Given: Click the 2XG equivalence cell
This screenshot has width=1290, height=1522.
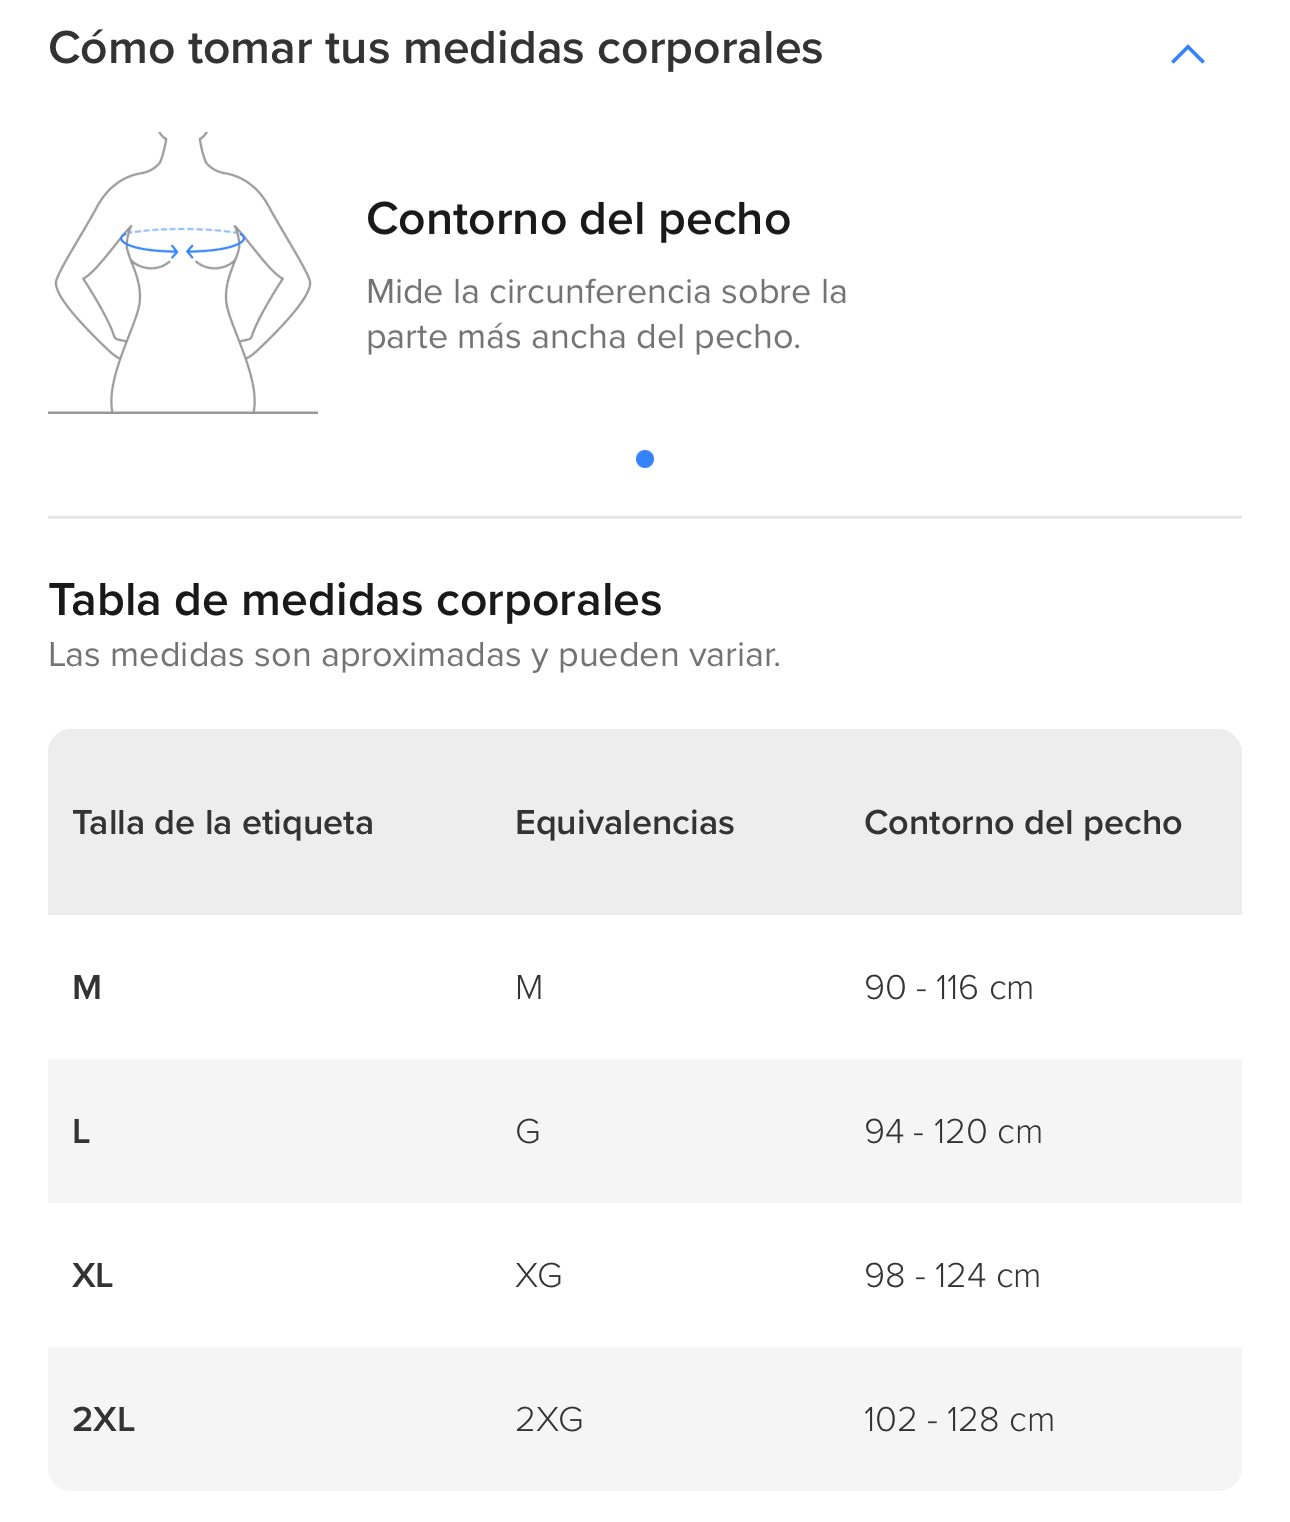Looking at the screenshot, I should [x=549, y=1420].
